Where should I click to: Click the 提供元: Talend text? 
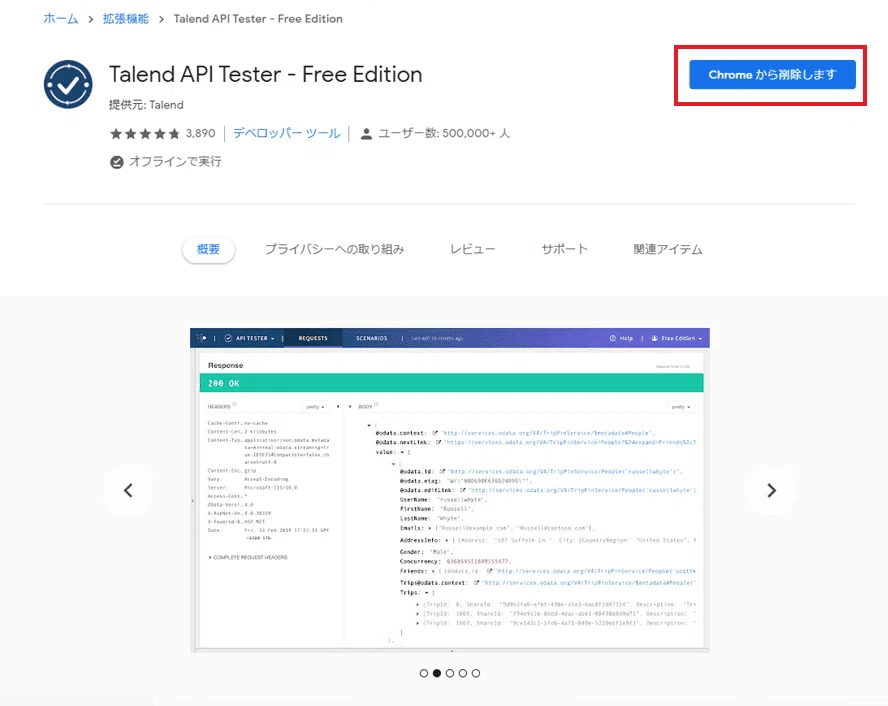[x=146, y=105]
